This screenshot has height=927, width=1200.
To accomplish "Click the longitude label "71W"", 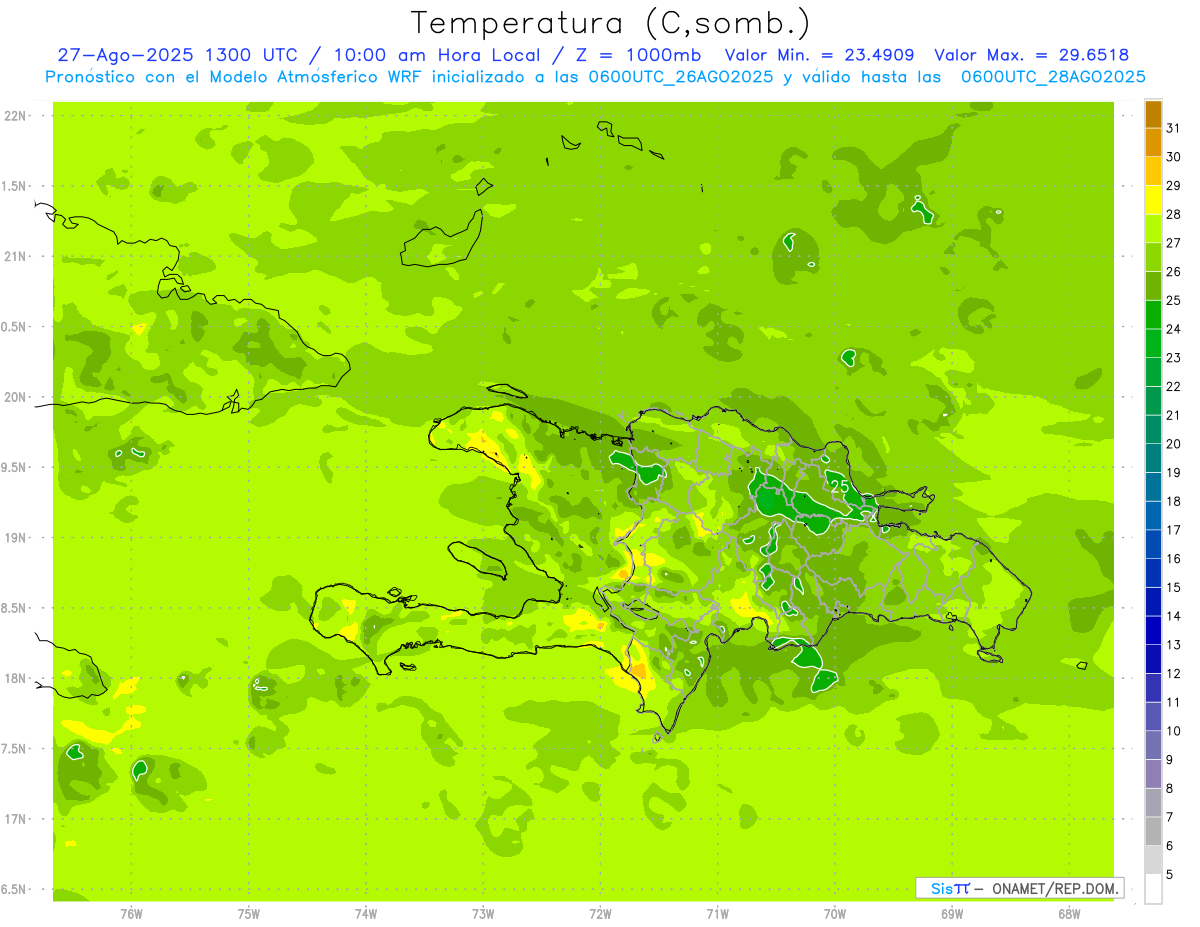I will point(717,914).
